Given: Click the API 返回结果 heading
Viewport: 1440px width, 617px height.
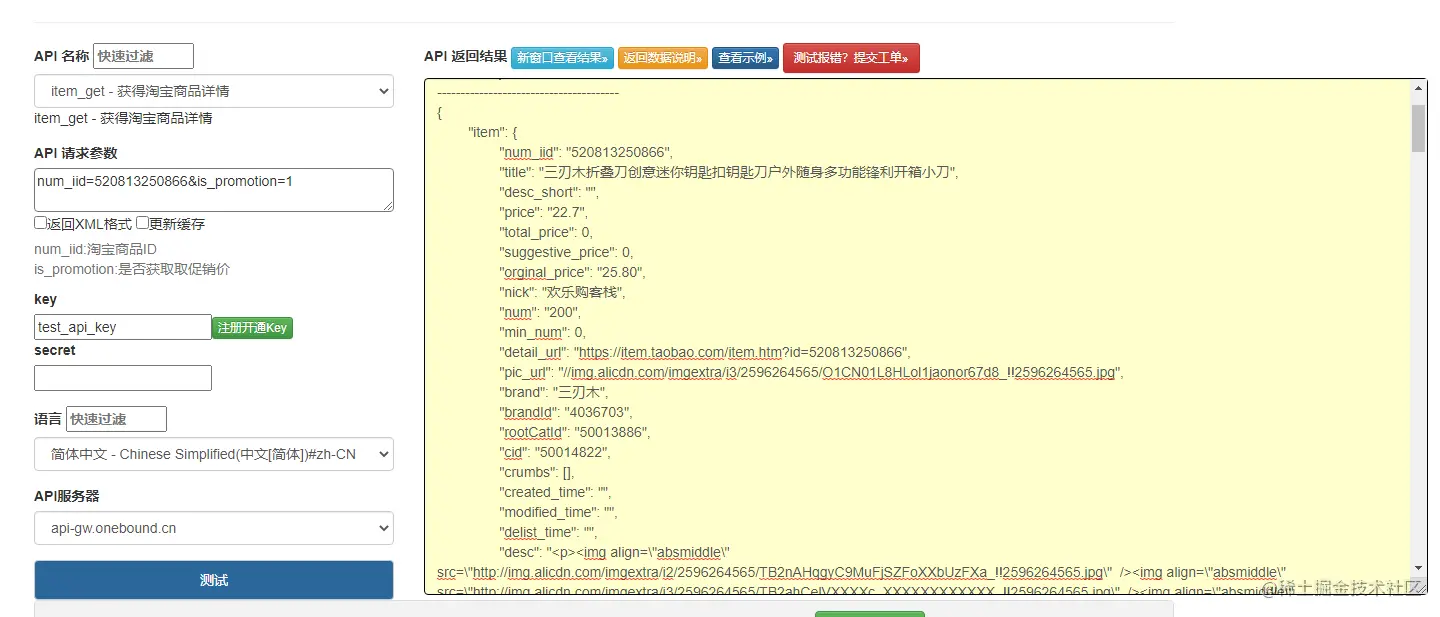Looking at the screenshot, I should click(465, 56).
